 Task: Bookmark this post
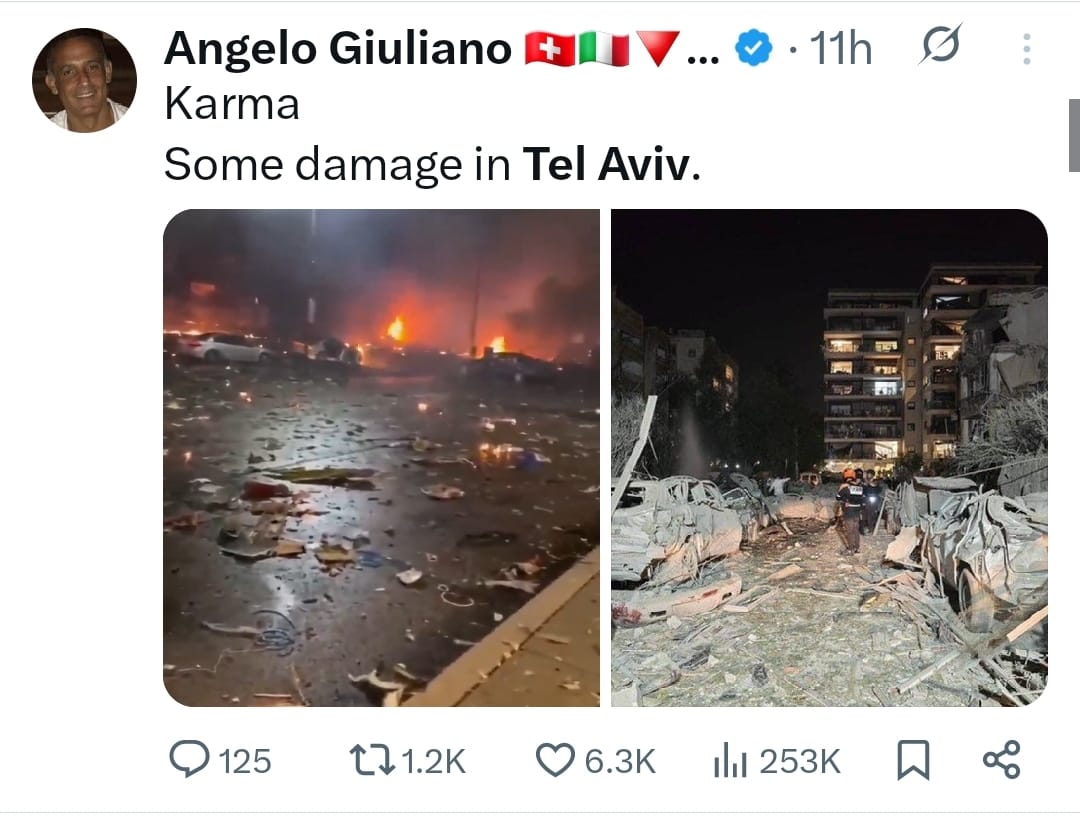(x=913, y=760)
